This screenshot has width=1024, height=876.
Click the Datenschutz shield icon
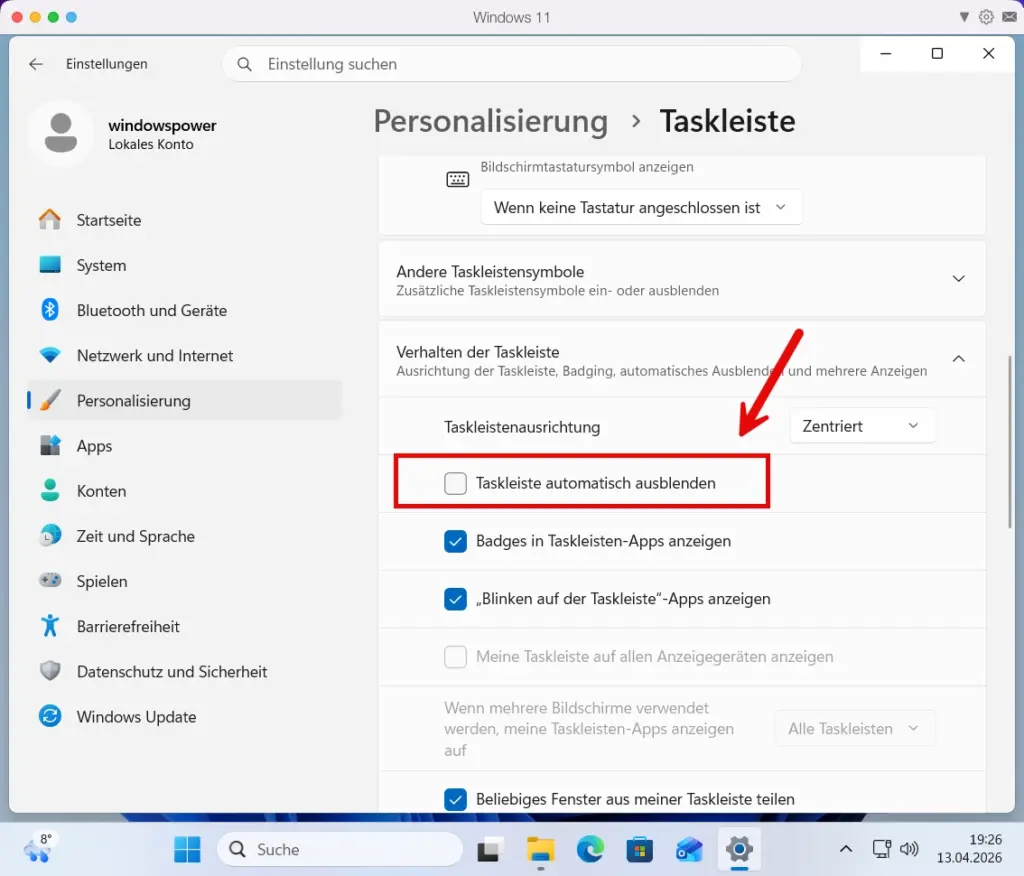point(50,671)
